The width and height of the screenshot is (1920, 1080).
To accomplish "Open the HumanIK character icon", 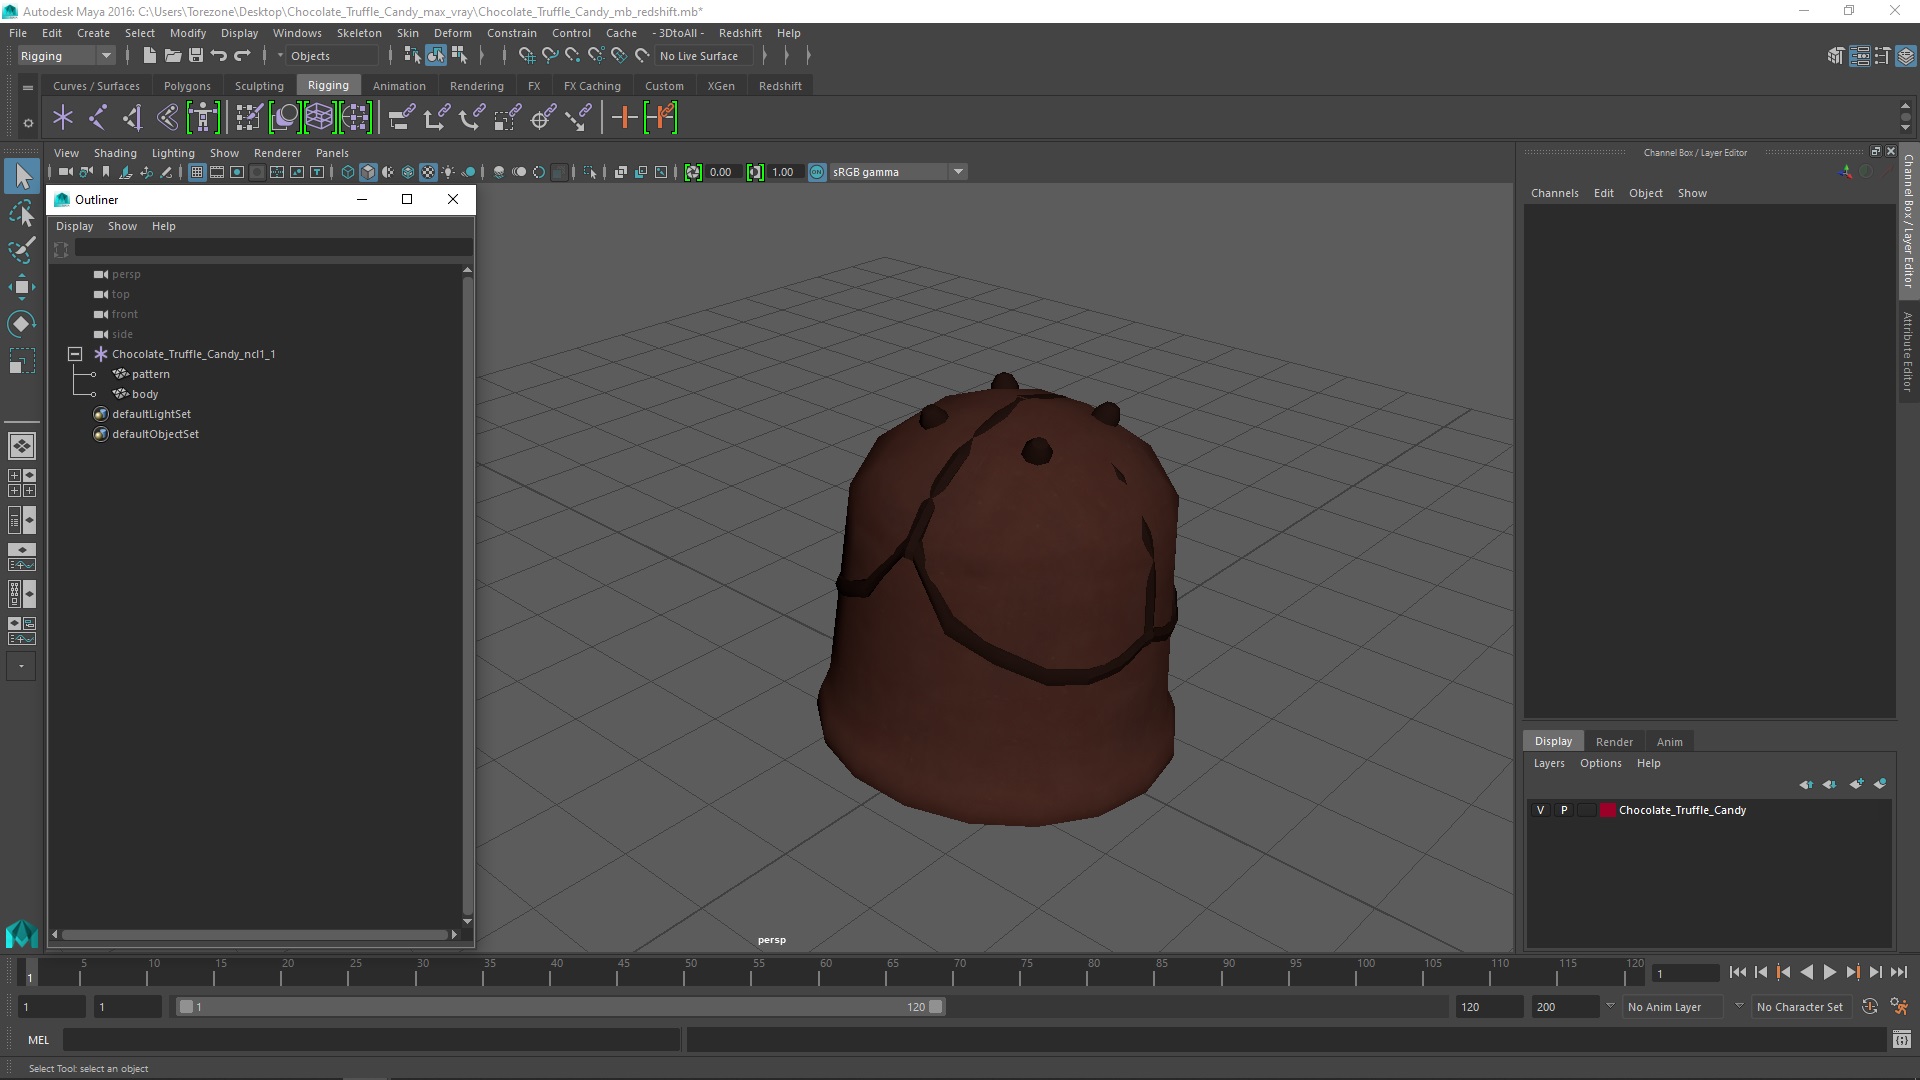I will click(x=203, y=118).
